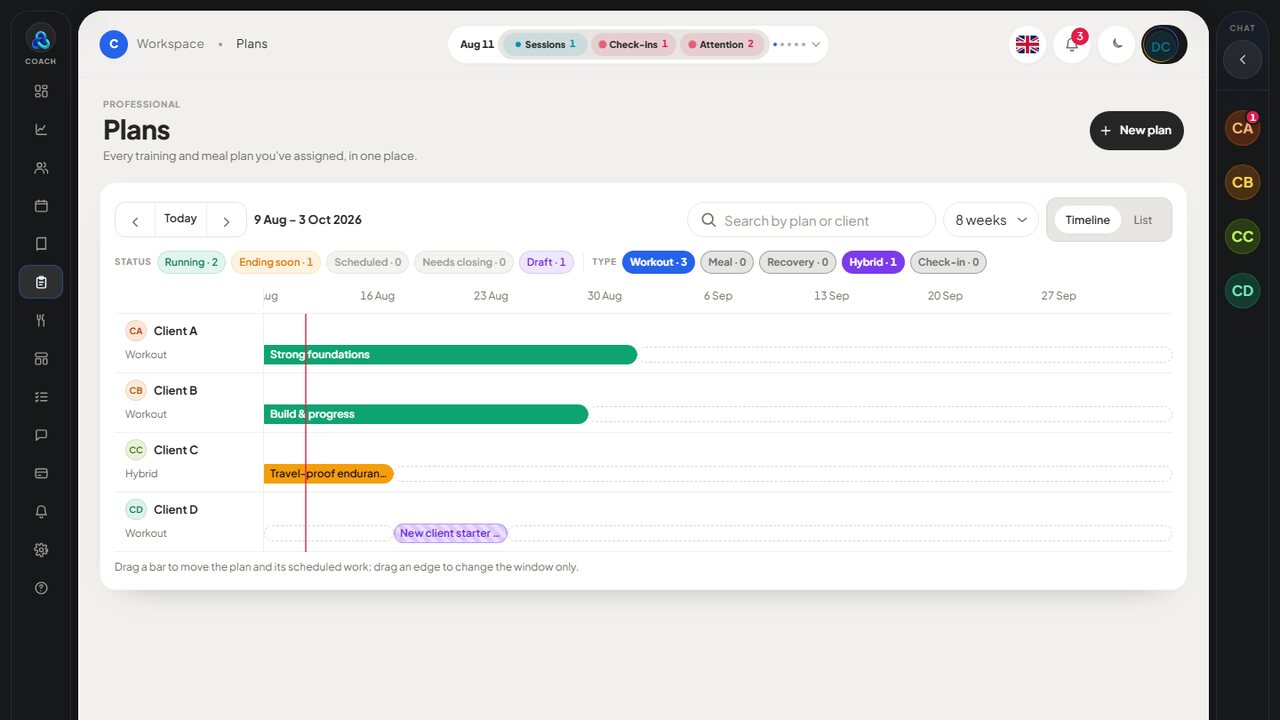This screenshot has width=1280, height=720.
Task: Collapse the chat panel with the chevron
Action: 1242,60
